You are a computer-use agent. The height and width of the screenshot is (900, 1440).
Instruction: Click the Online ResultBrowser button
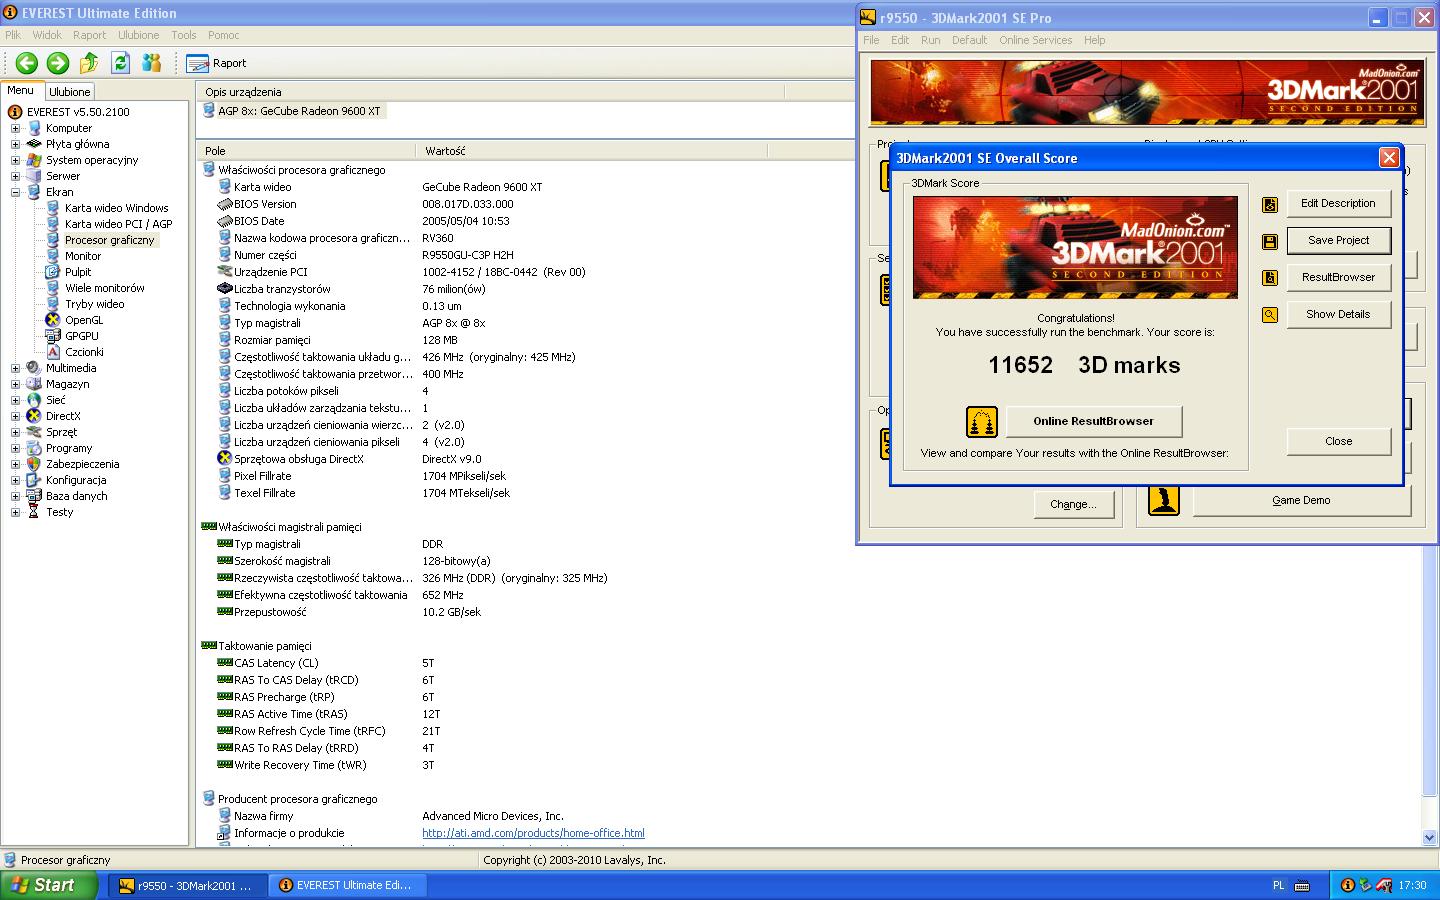pyautogui.click(x=1093, y=421)
